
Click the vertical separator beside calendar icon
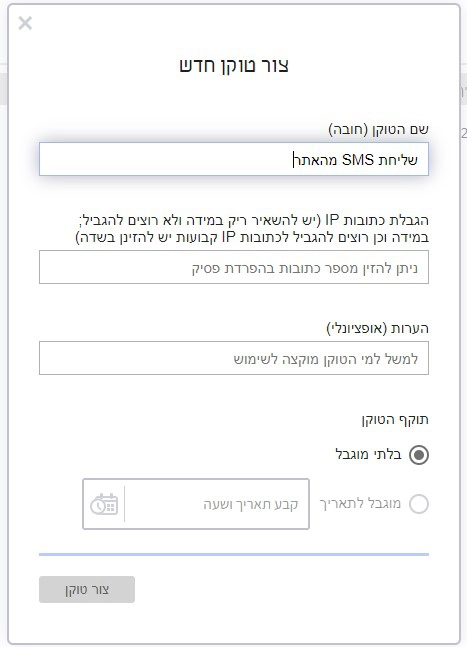point(125,504)
